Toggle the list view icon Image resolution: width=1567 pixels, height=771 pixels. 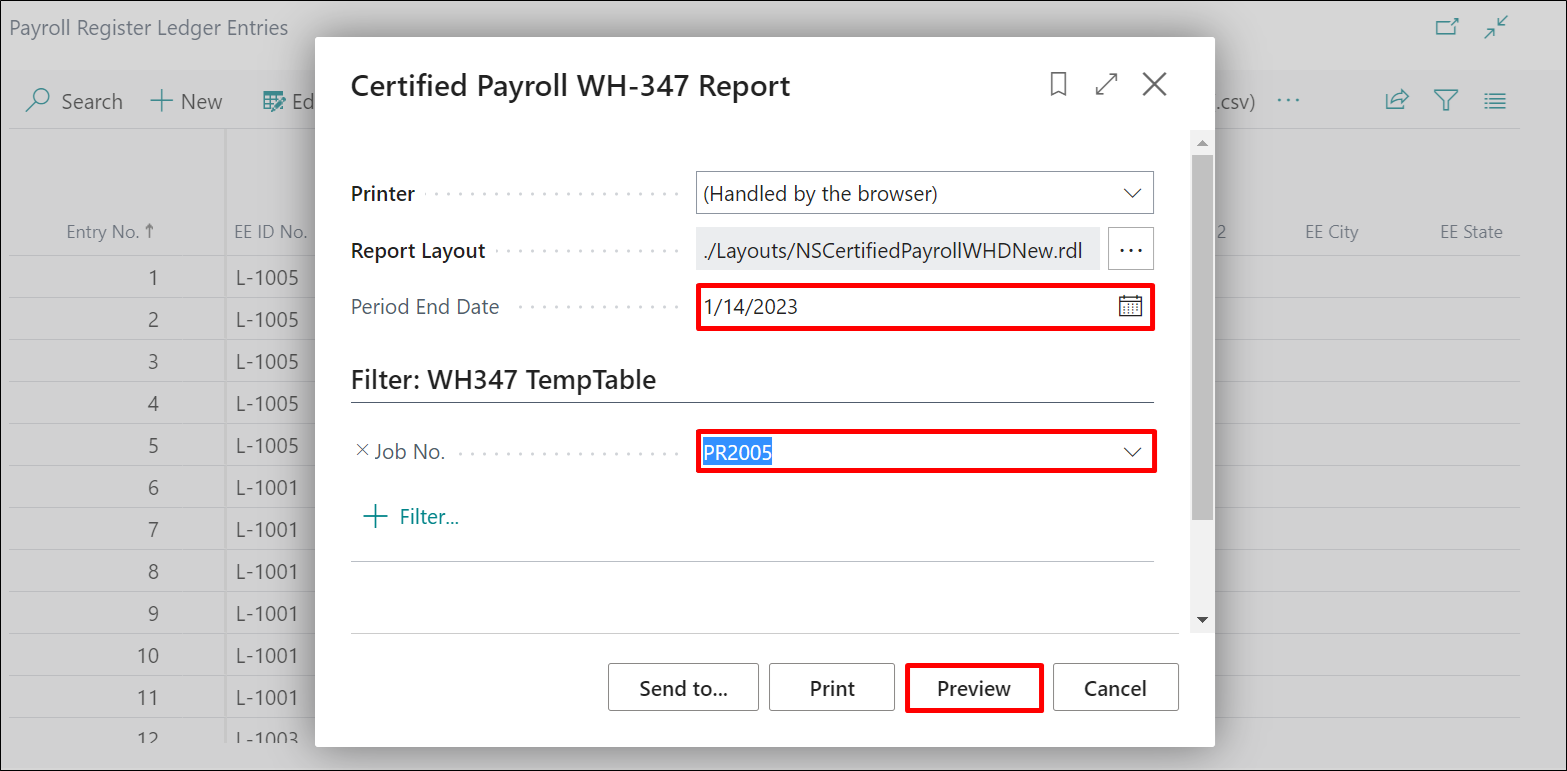pos(1494,100)
